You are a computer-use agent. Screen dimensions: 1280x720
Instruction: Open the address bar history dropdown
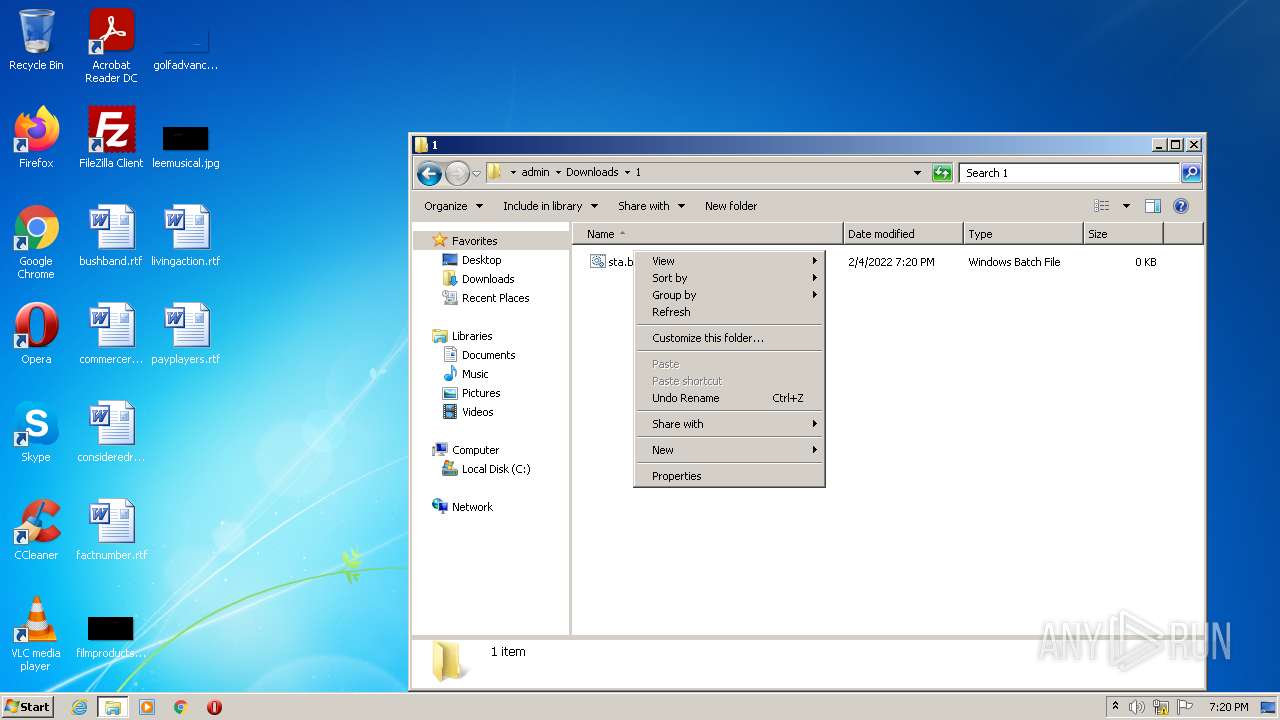point(917,173)
